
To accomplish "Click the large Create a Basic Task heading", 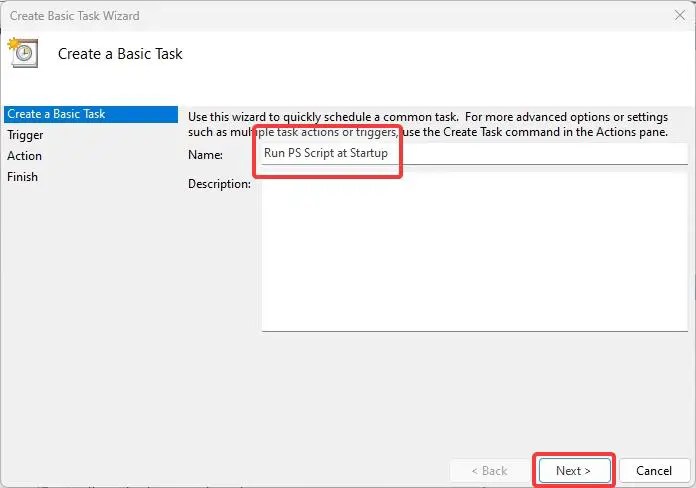I will 120,54.
